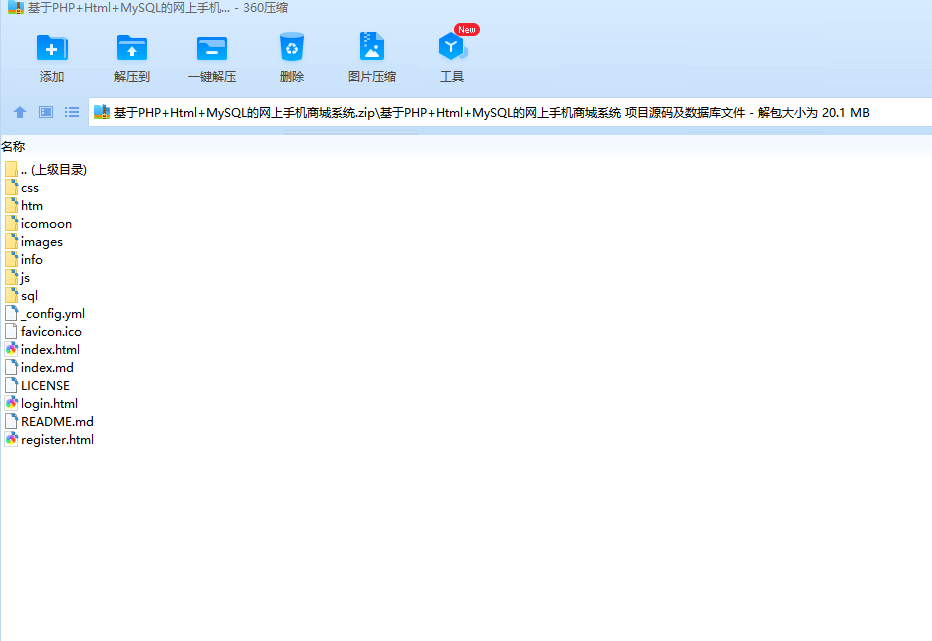The width and height of the screenshot is (932, 641).
Task: Select the README.md file
Action: point(49,421)
